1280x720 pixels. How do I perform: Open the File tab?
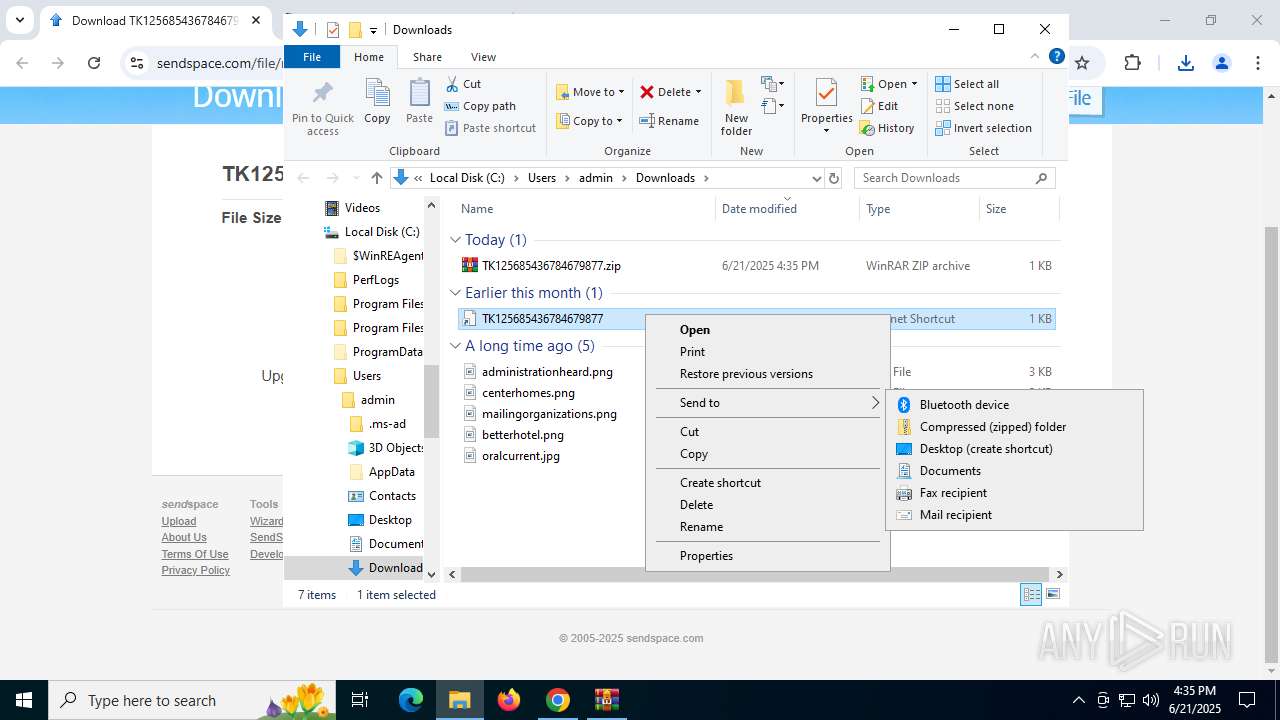click(x=312, y=57)
